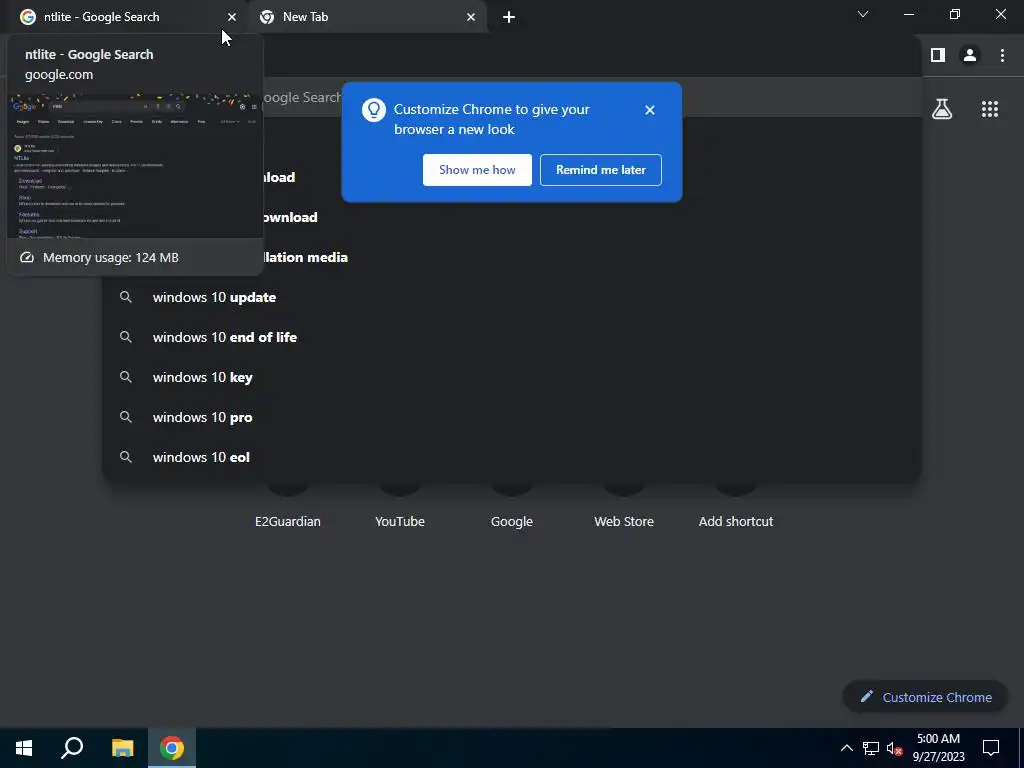Open File Explorer from the taskbar
Image resolution: width=1024 pixels, height=768 pixels.
point(122,748)
